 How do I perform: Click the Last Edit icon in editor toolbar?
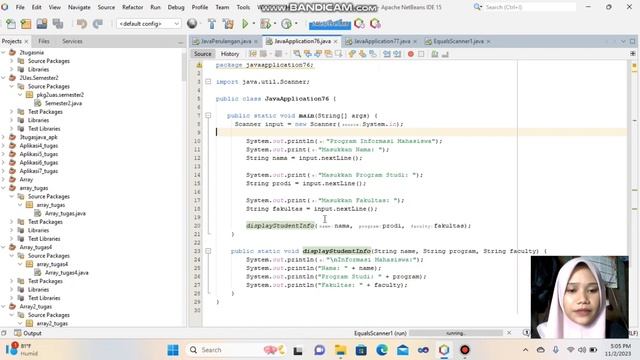253,54
